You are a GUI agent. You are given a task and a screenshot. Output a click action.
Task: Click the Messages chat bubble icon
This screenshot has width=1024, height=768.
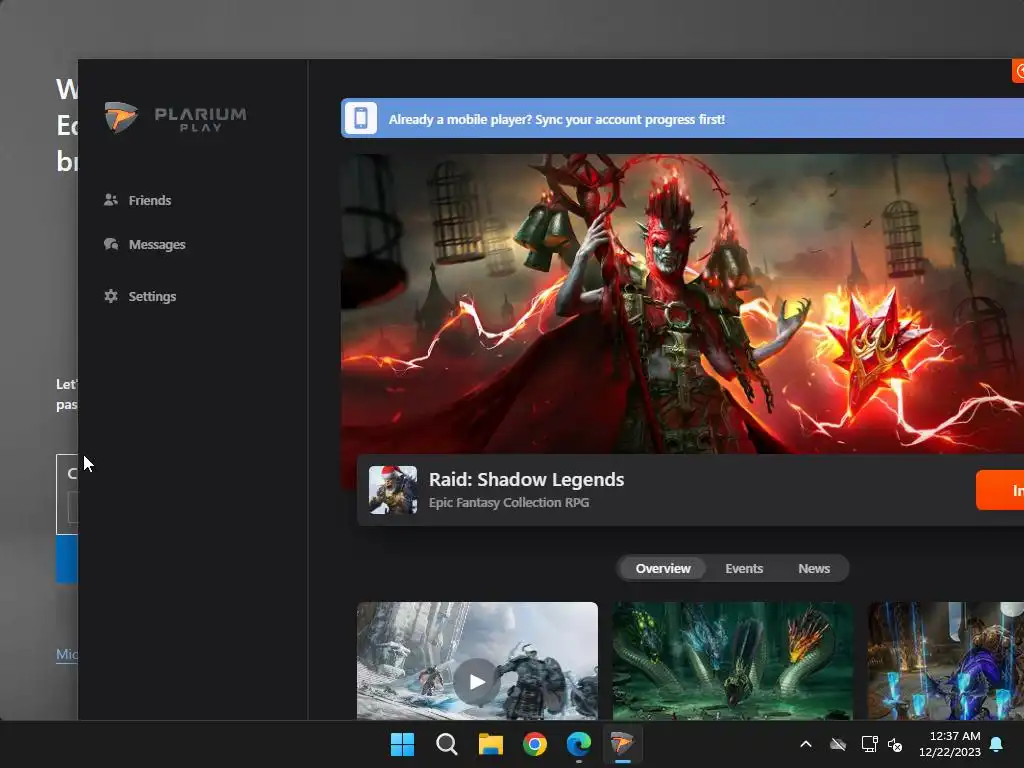111,244
